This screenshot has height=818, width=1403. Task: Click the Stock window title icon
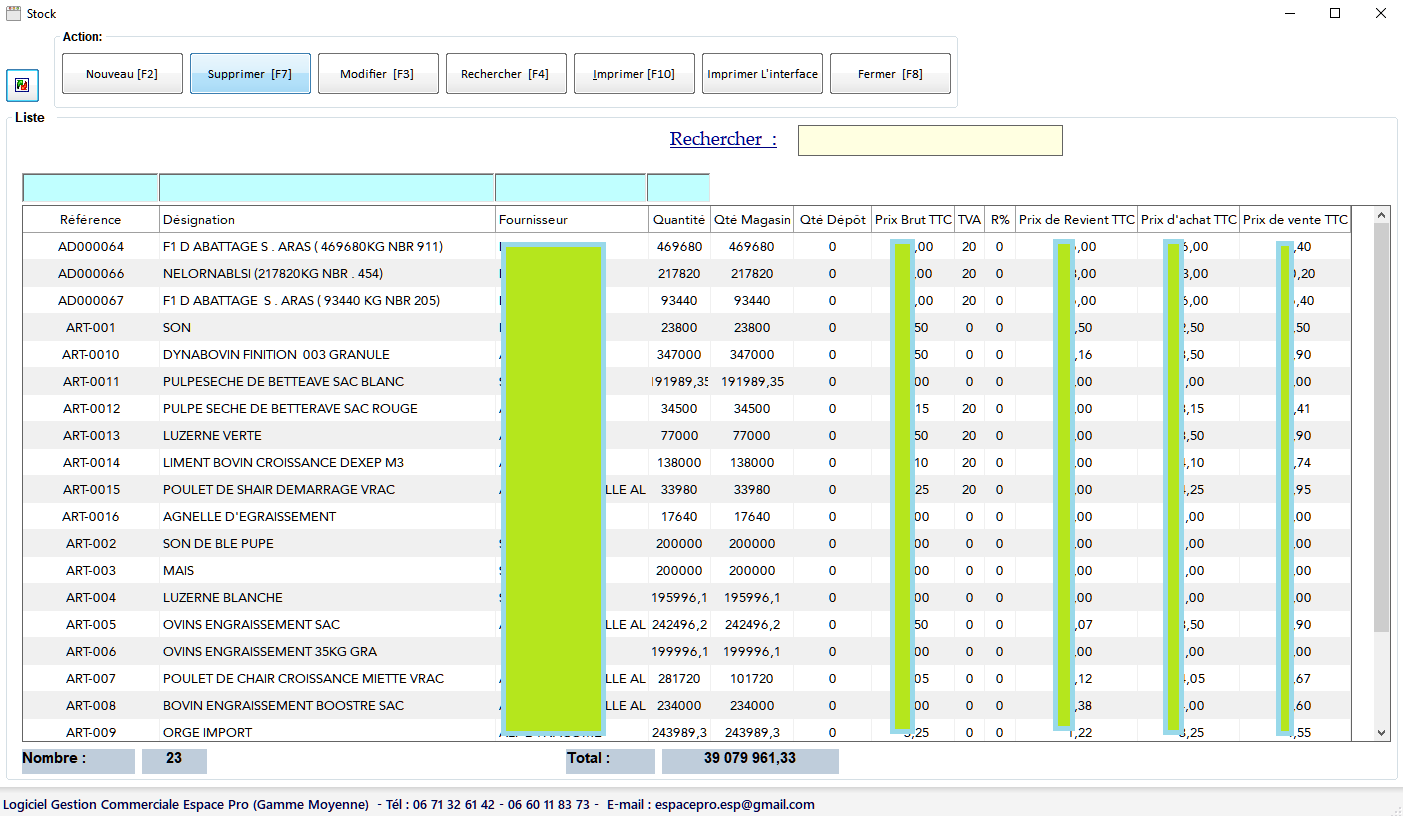point(14,14)
